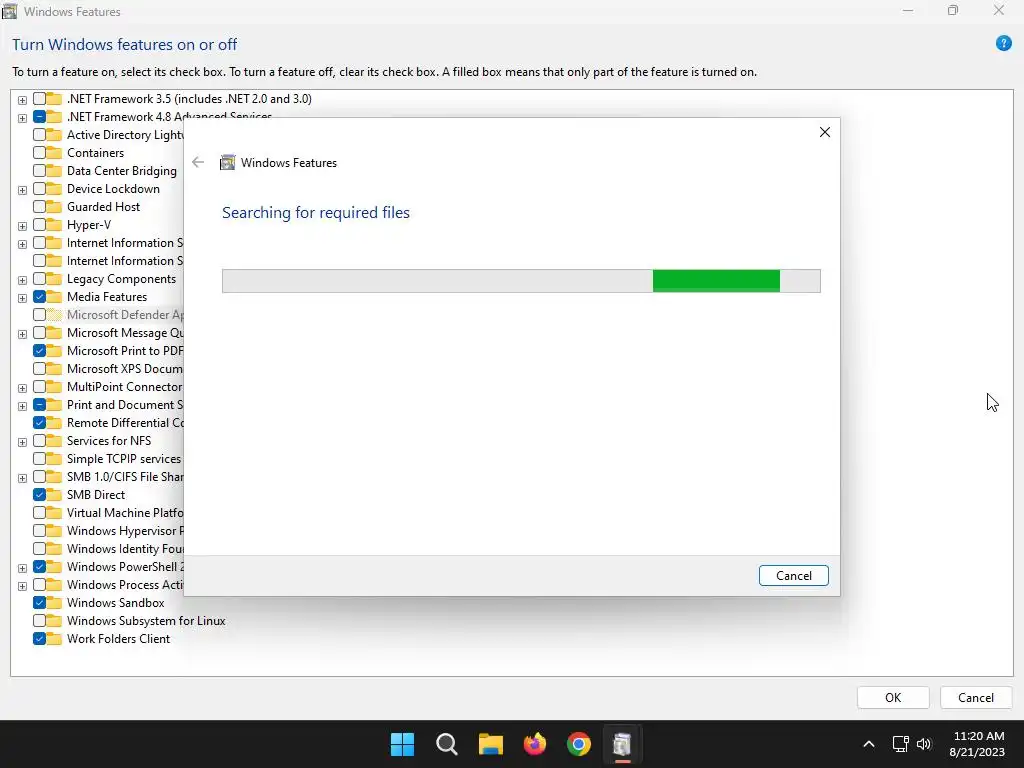Open the network status tray icon
The height and width of the screenshot is (768, 1024).
[x=901, y=744]
